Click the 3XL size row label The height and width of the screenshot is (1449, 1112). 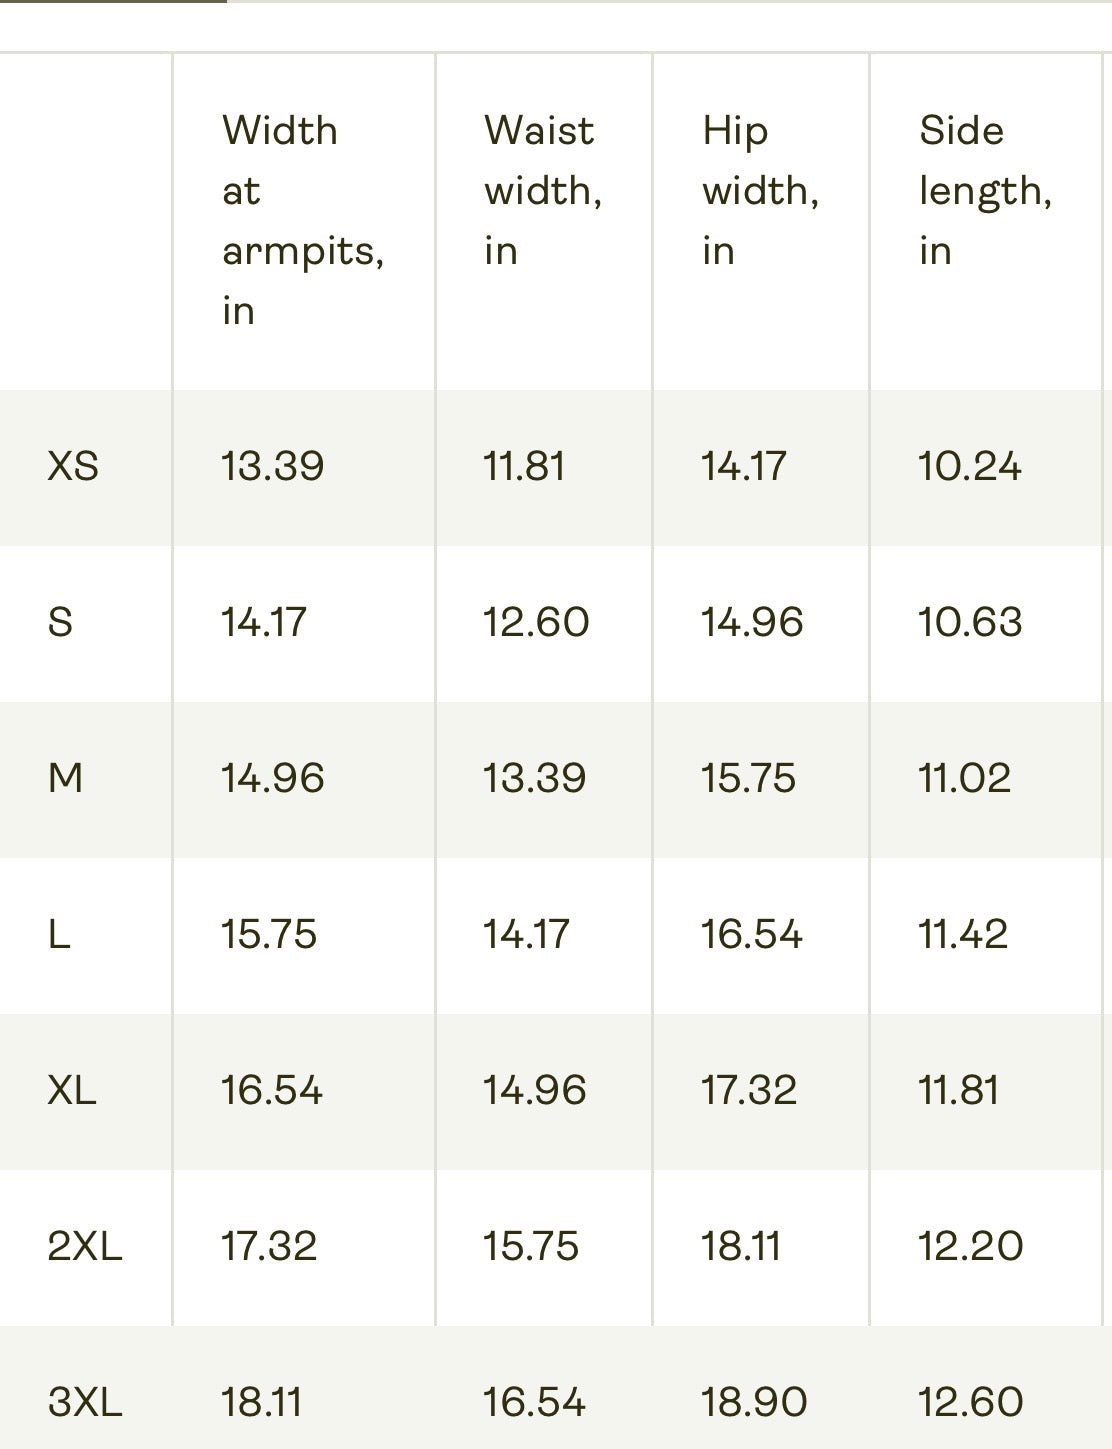(x=85, y=1402)
